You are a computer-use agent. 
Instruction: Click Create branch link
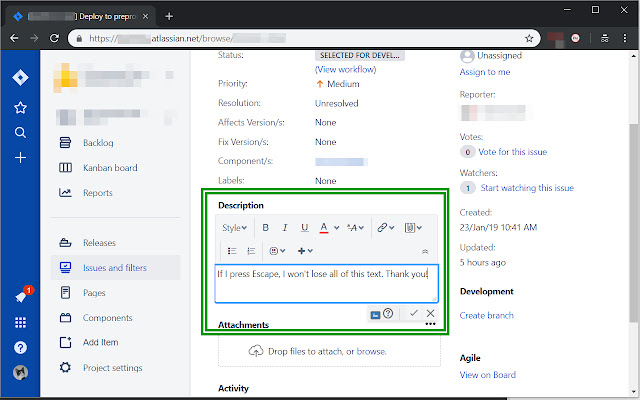(x=487, y=316)
